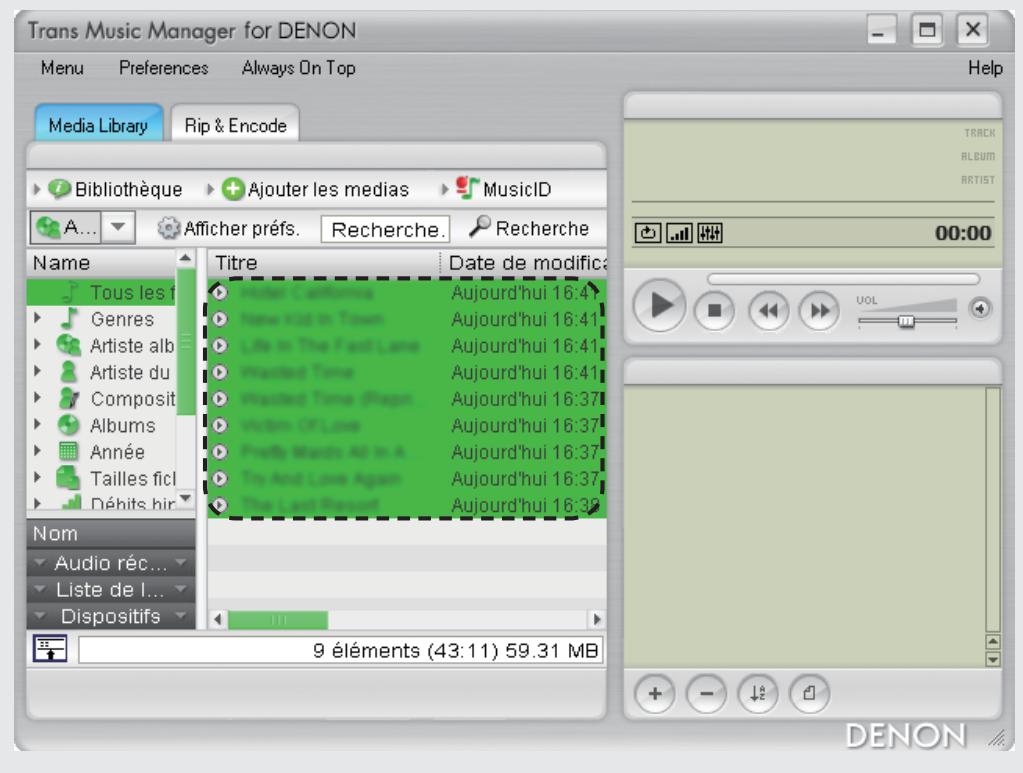Click status text 9 éléments (43:11) 59.31 MB
Screen dimensions: 1023x773
[x=455, y=650]
